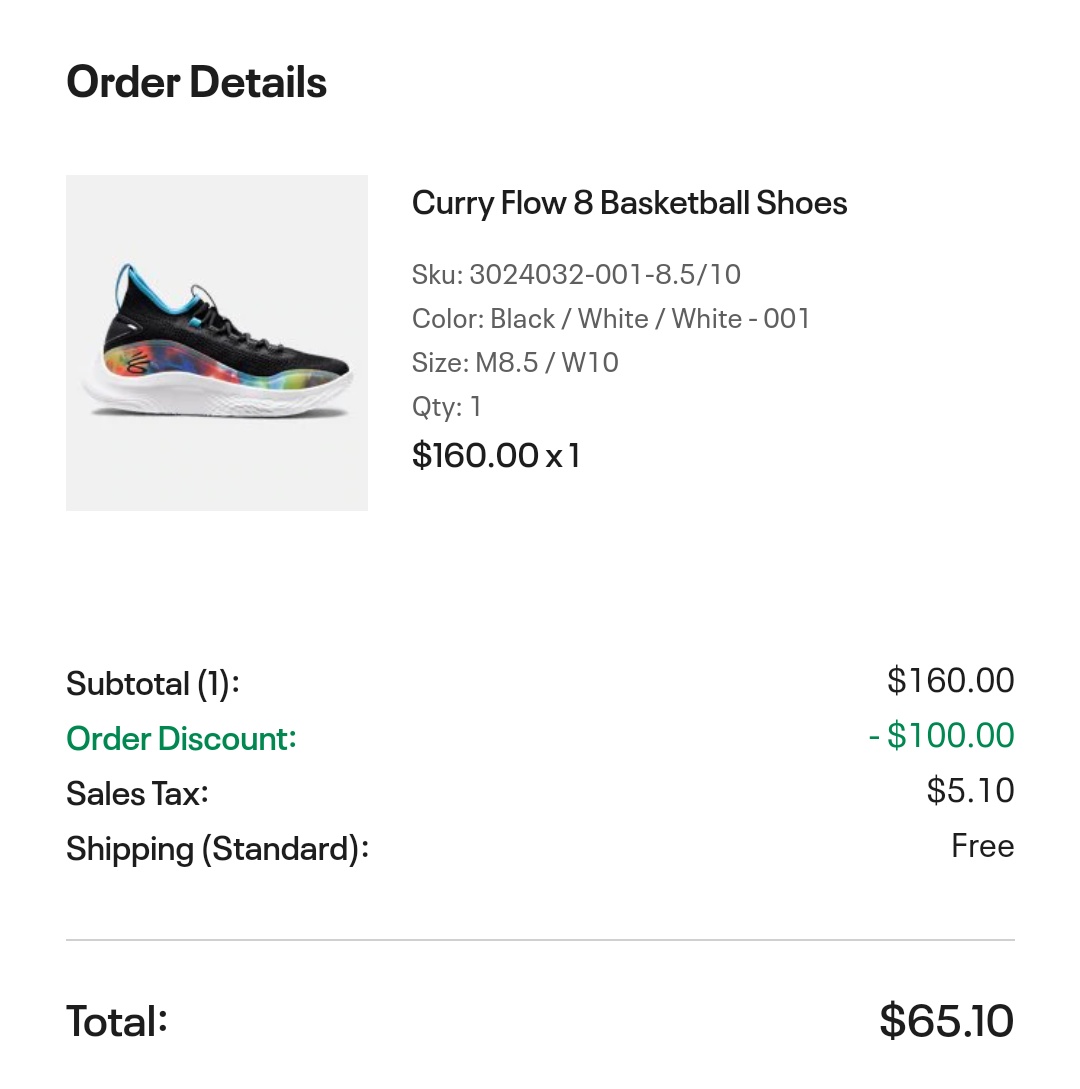Click the Shipping (Standard) label

[217, 849]
